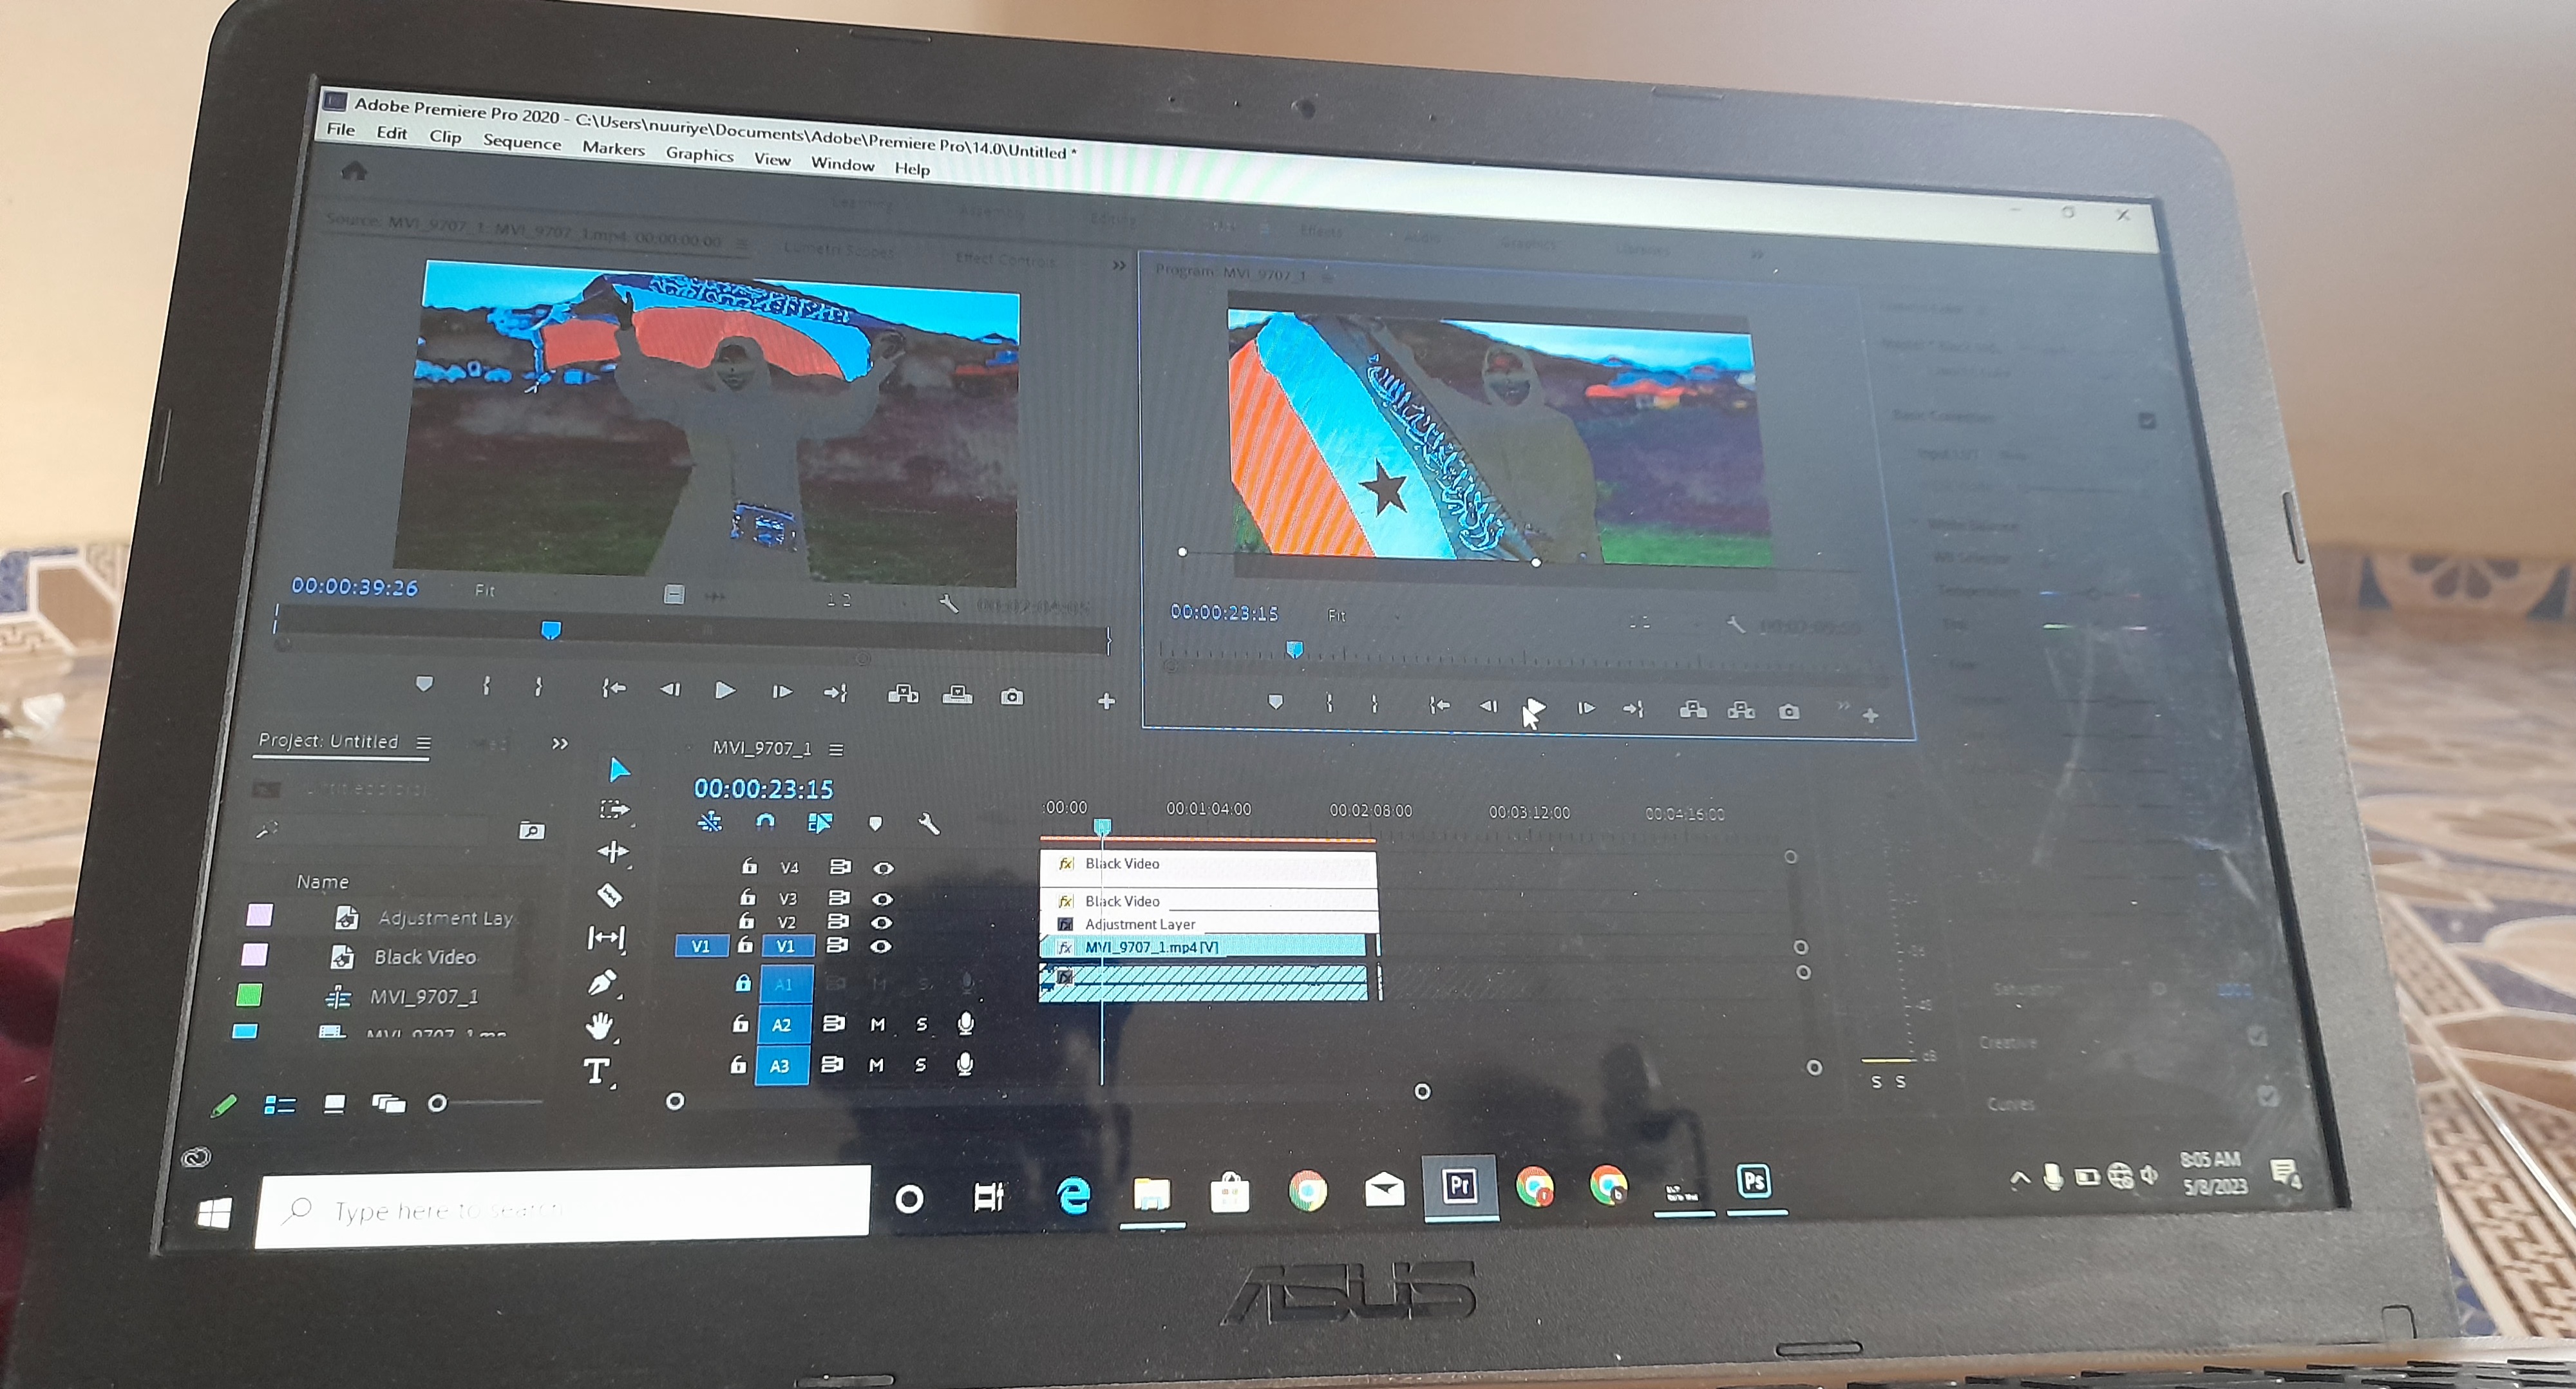Toggle lock on V4 track
Viewport: 2576px width, 1389px height.
(x=749, y=866)
